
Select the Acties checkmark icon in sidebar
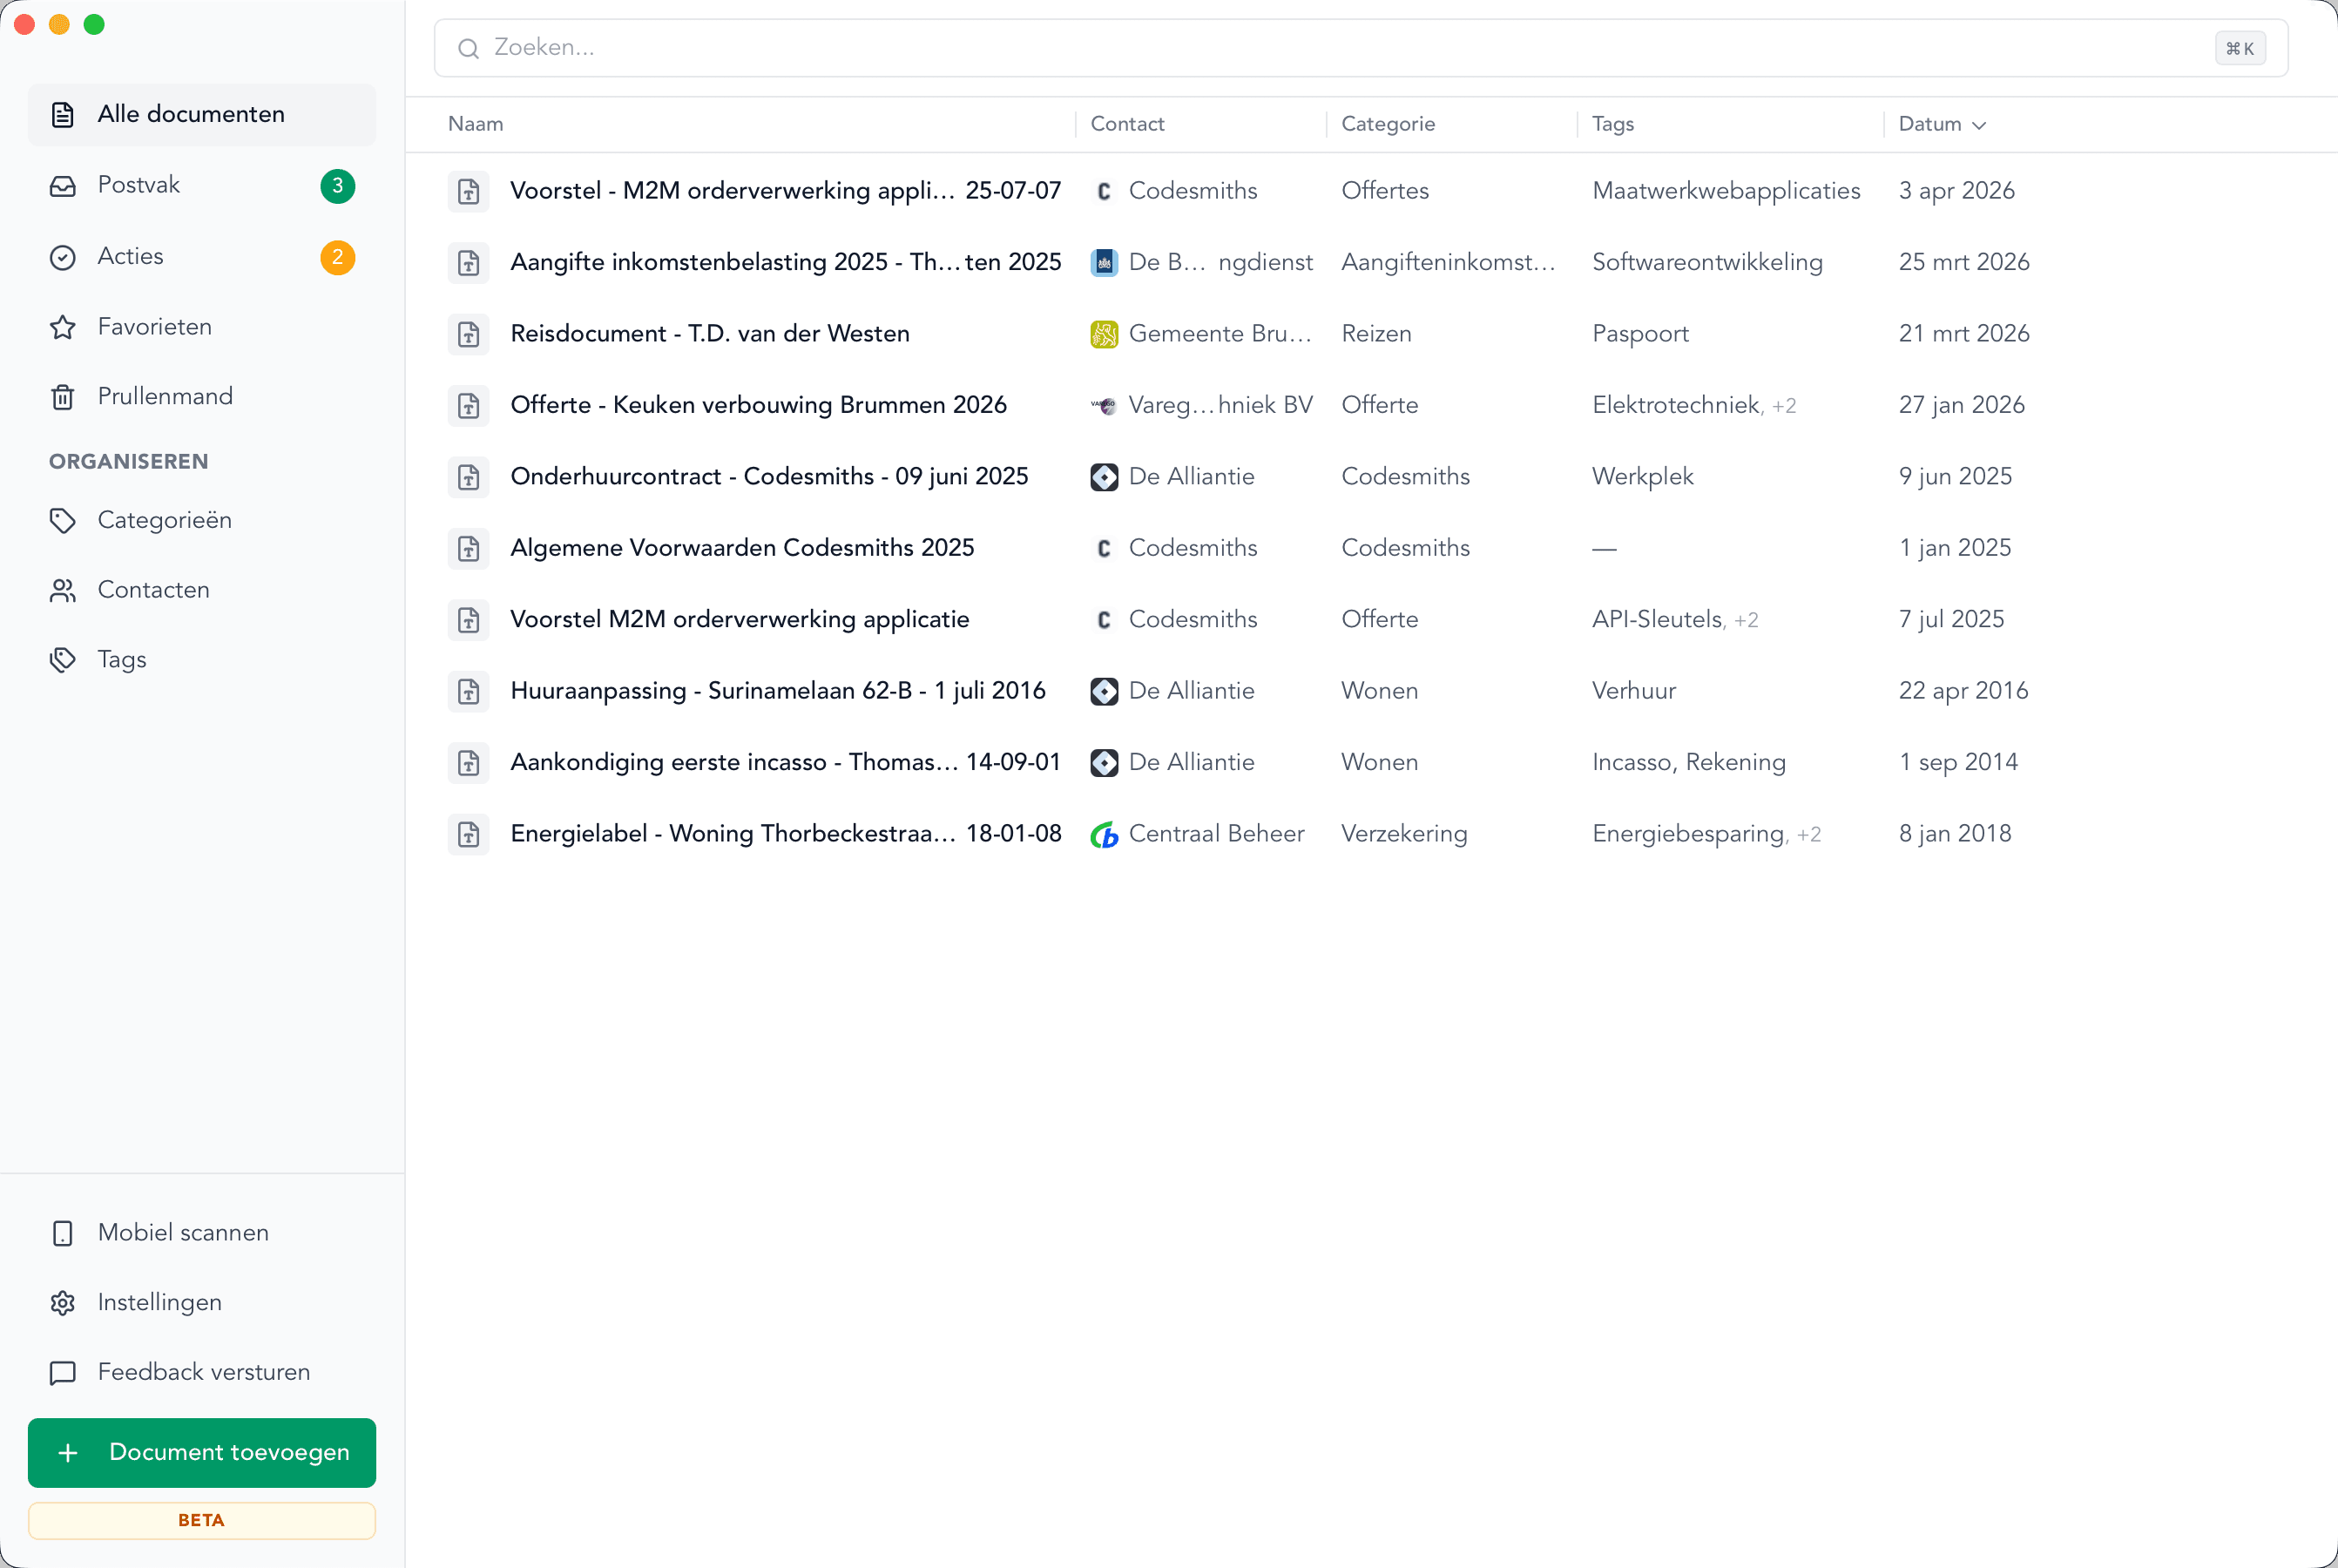[x=63, y=256]
